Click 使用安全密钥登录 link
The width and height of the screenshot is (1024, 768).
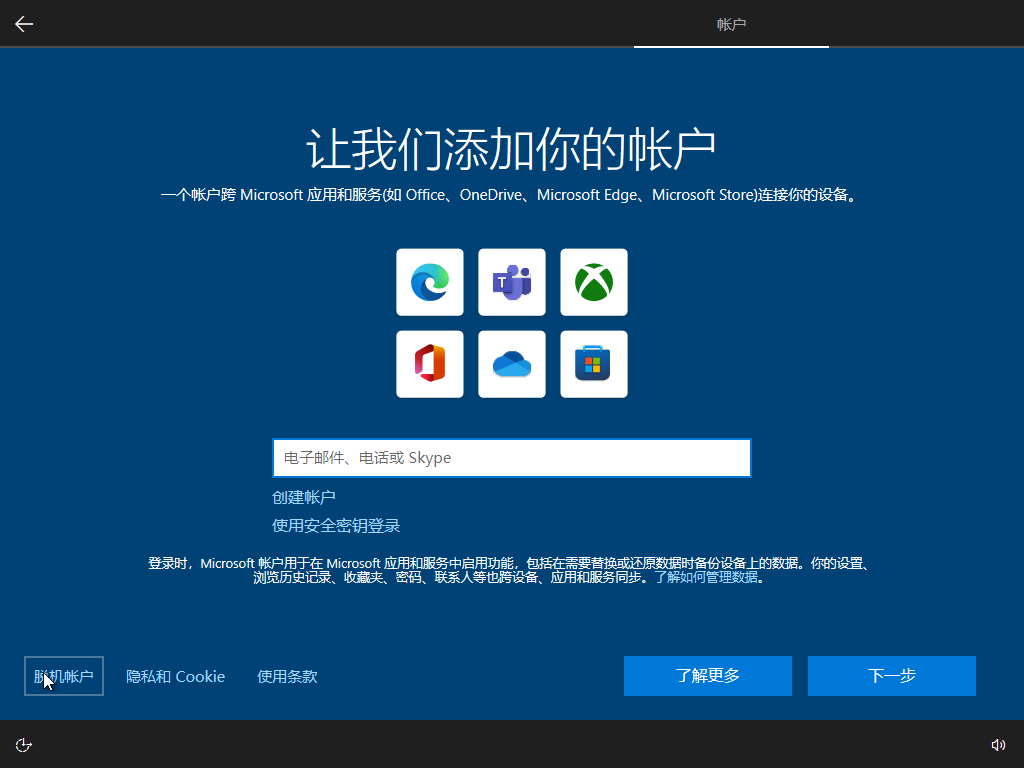point(336,526)
